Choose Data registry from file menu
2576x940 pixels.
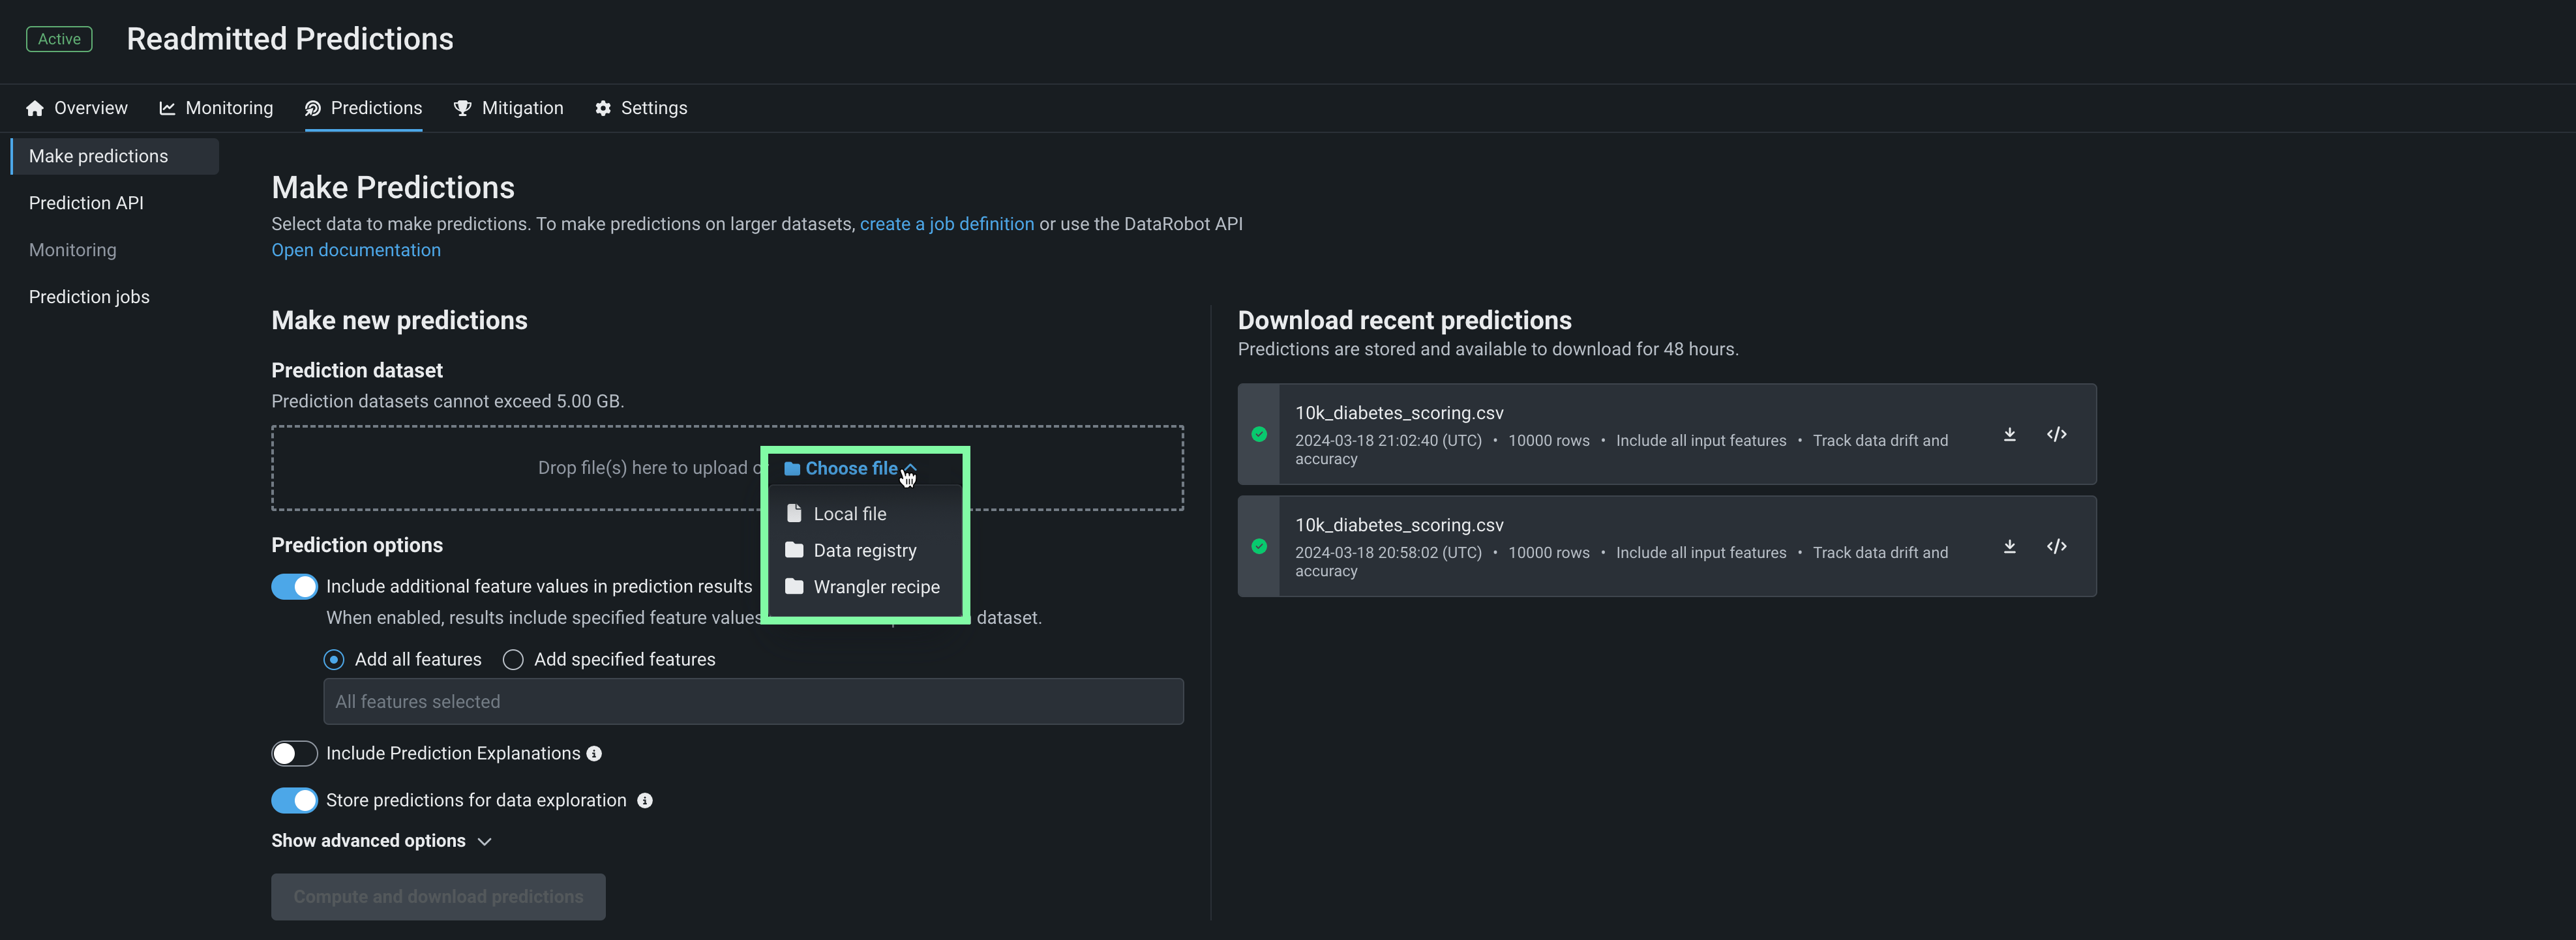point(864,551)
